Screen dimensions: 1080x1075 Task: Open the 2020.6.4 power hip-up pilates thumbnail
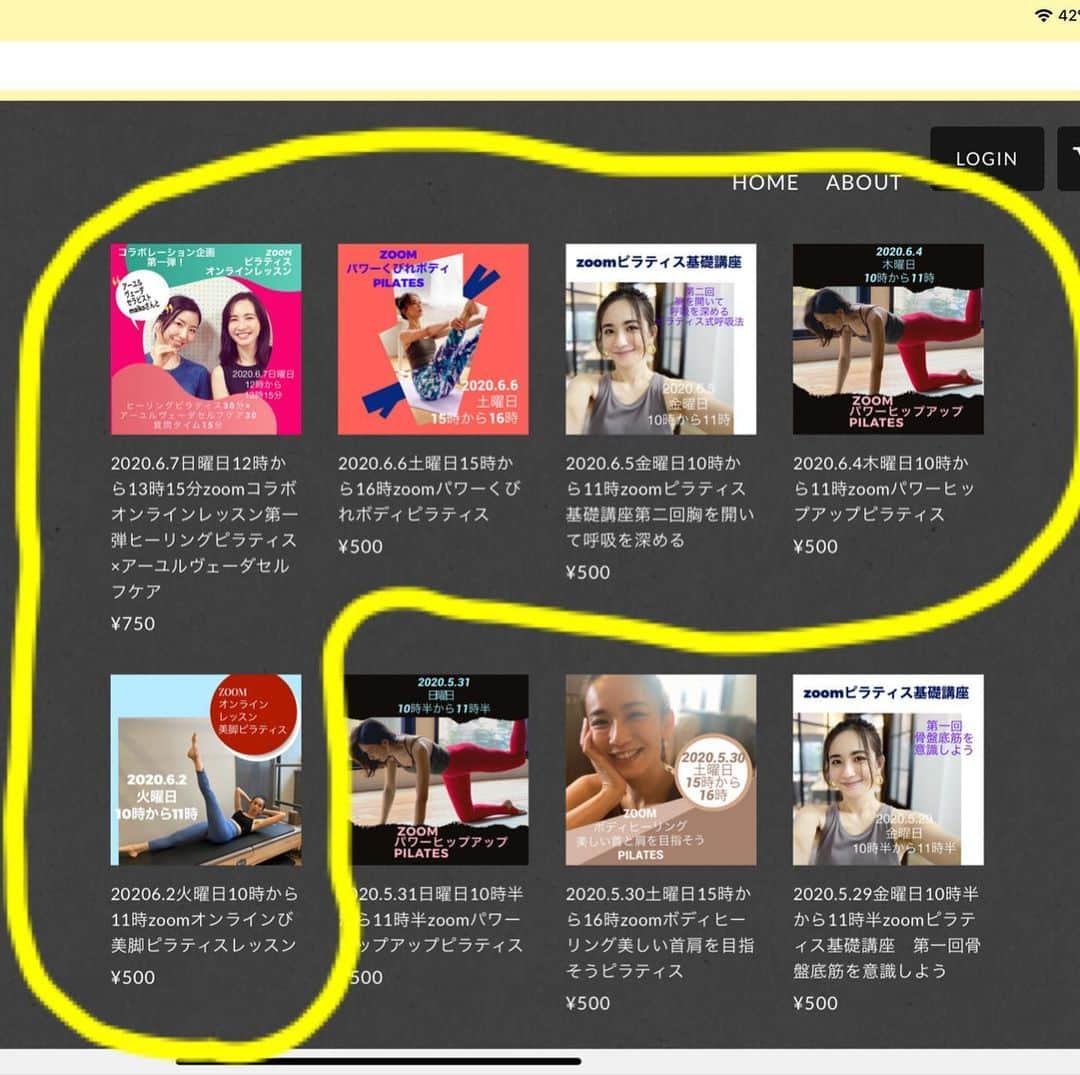(888, 339)
